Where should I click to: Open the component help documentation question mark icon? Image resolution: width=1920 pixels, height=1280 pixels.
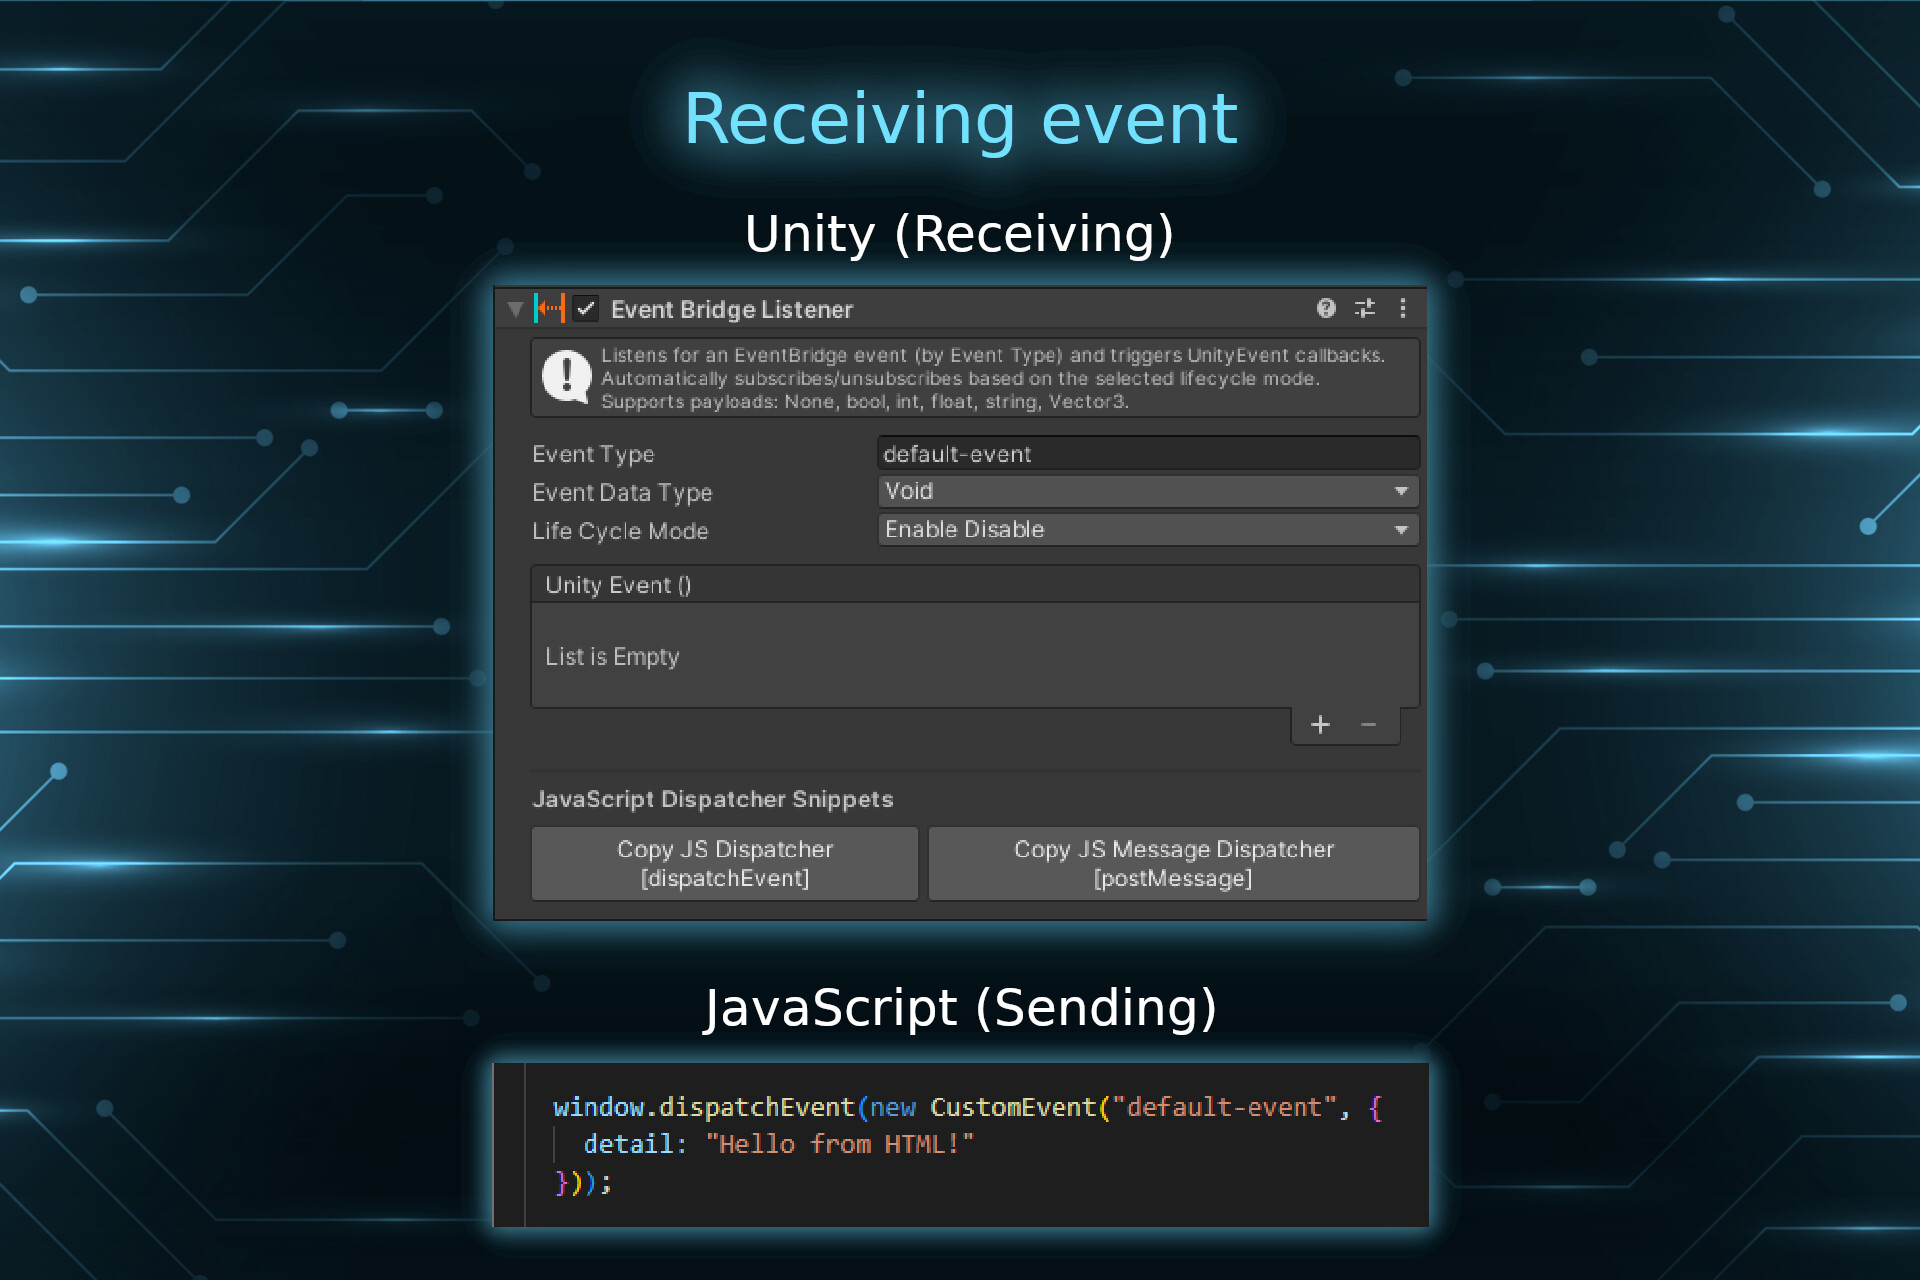click(x=1326, y=309)
